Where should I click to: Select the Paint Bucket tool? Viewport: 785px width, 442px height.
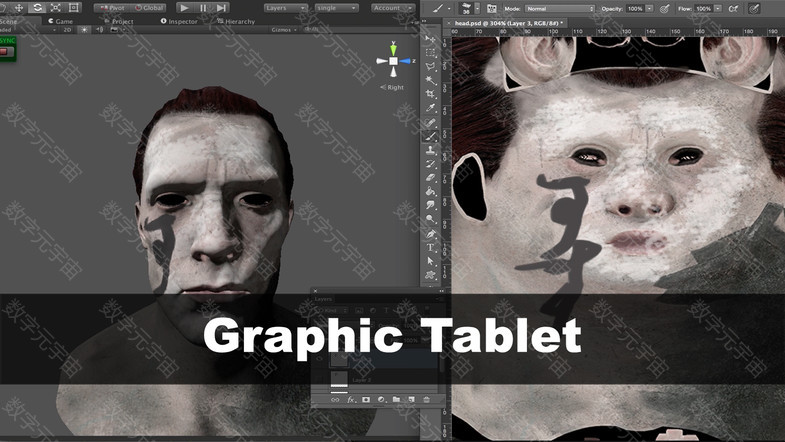click(430, 191)
